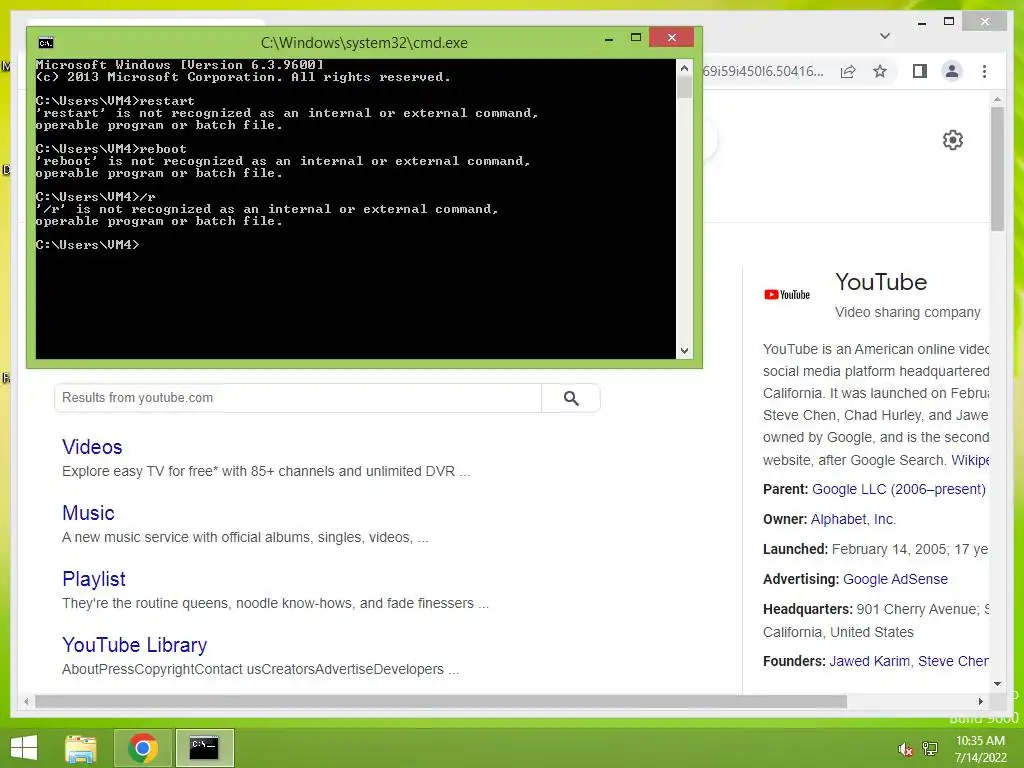The image size is (1024, 768).
Task: Open the Videos sitelink
Action: [92, 447]
